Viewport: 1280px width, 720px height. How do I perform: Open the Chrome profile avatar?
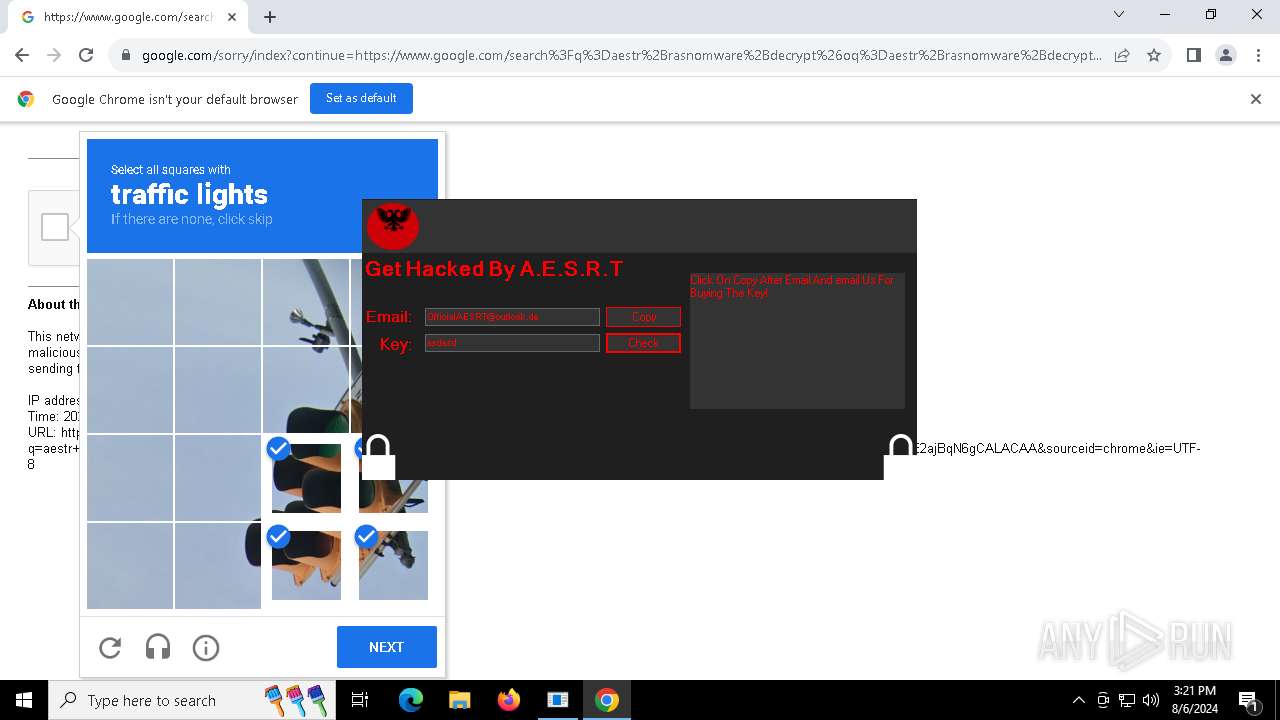click(1226, 55)
